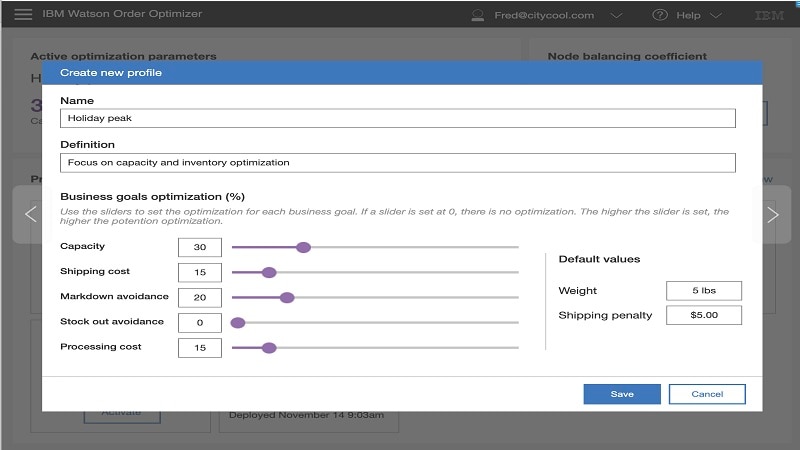800x450 pixels.
Task: Click the Stock out avoidance slider handle
Action: 238,322
